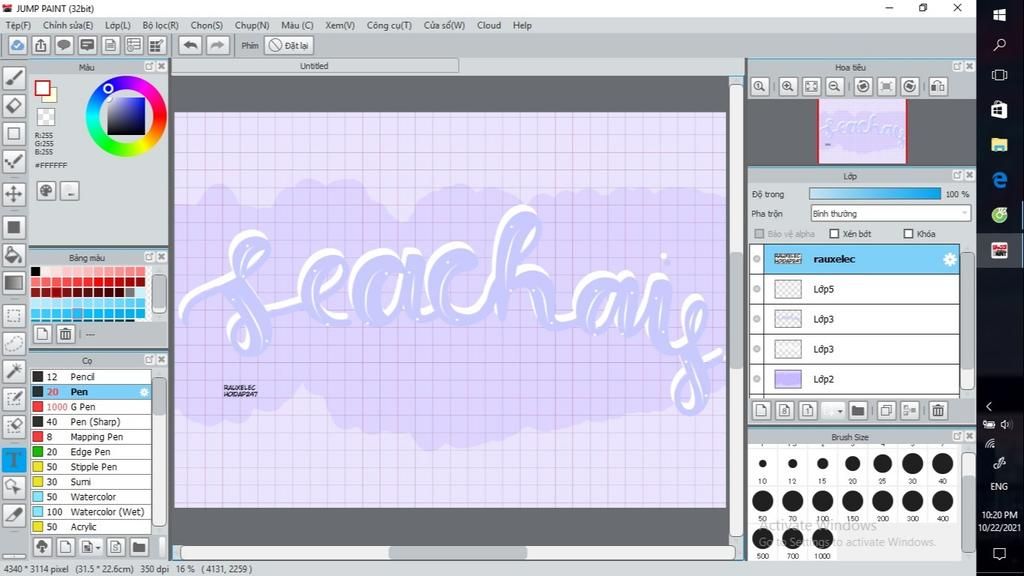
Task: Select the Brush tool in left toolbar
Action: [14, 78]
